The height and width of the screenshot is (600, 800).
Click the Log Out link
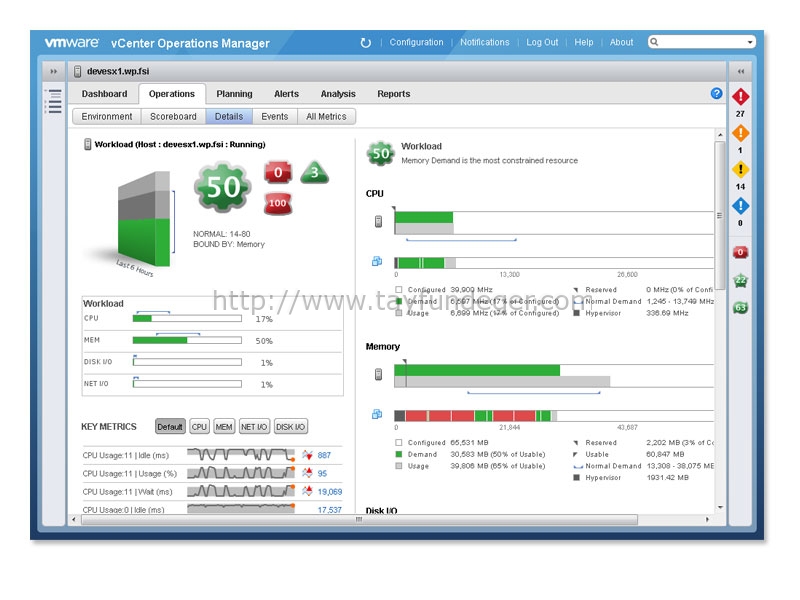(x=542, y=42)
